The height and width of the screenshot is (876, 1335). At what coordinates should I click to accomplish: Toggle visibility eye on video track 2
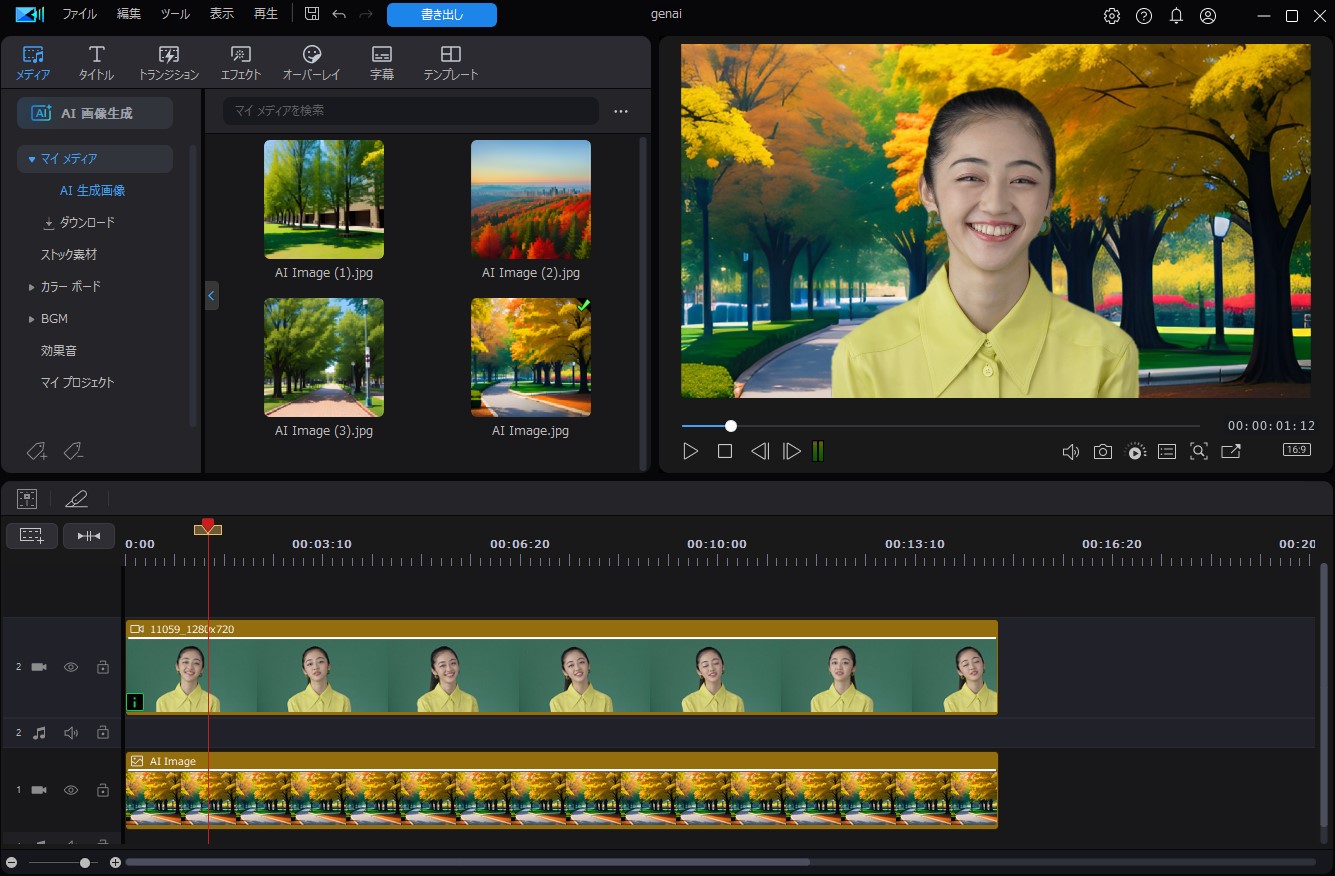pos(71,667)
